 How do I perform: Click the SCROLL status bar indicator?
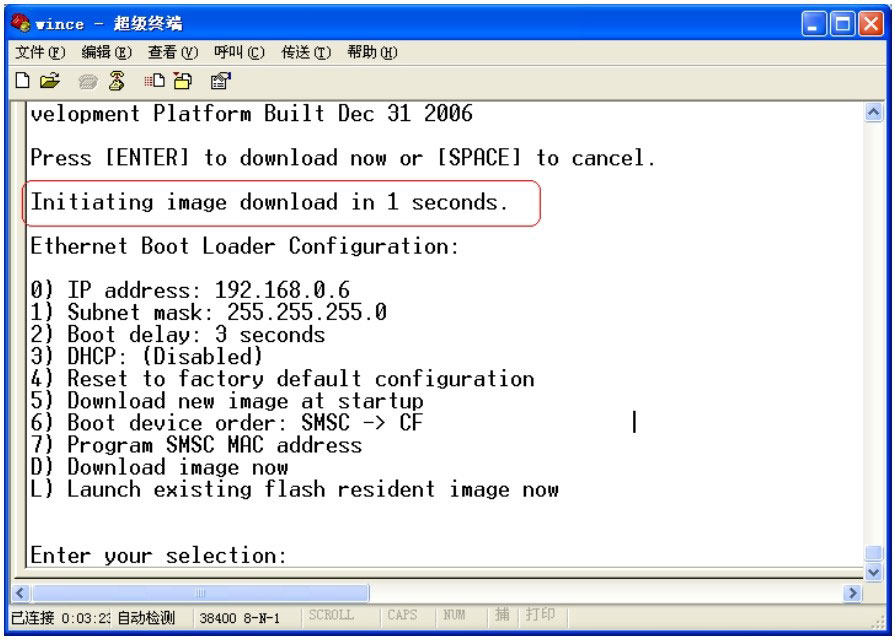(331, 615)
